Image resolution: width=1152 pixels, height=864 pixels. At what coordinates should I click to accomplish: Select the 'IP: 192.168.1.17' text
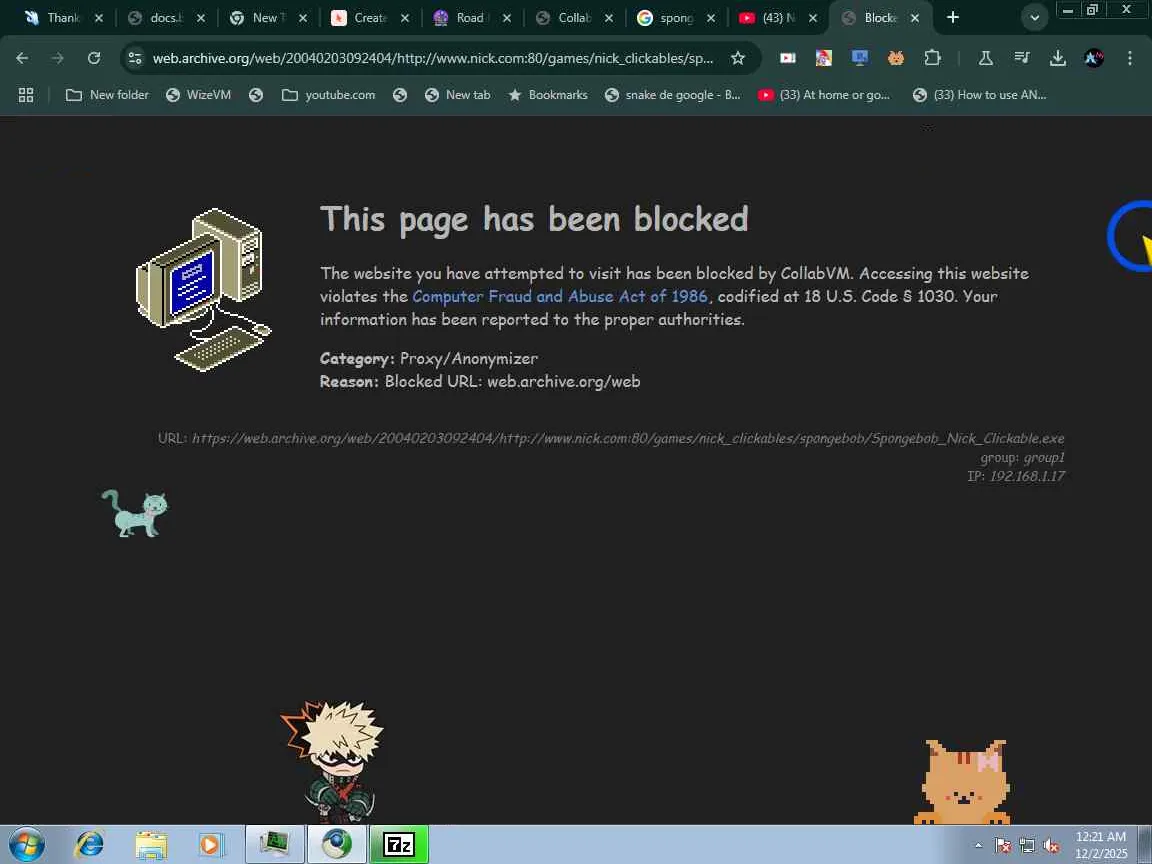[x=1015, y=476]
